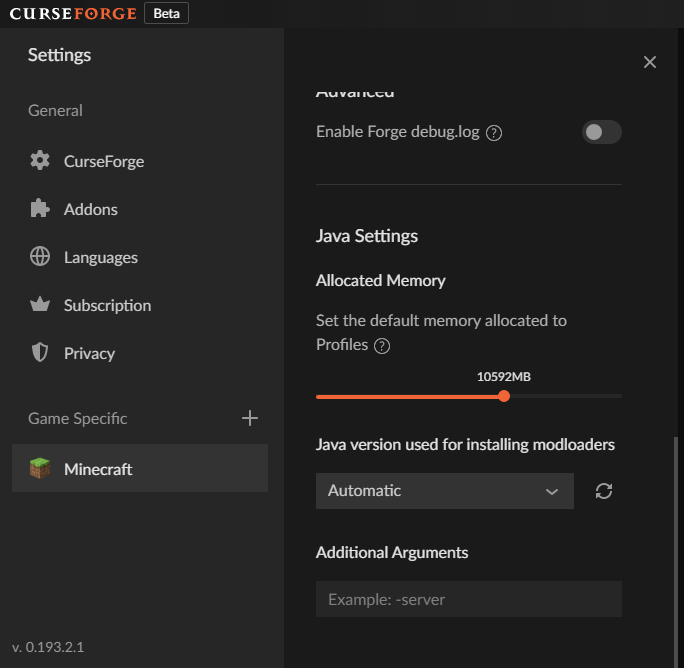Open the Automatic Java version dropdown
Image resolution: width=684 pixels, height=668 pixels.
tap(445, 491)
